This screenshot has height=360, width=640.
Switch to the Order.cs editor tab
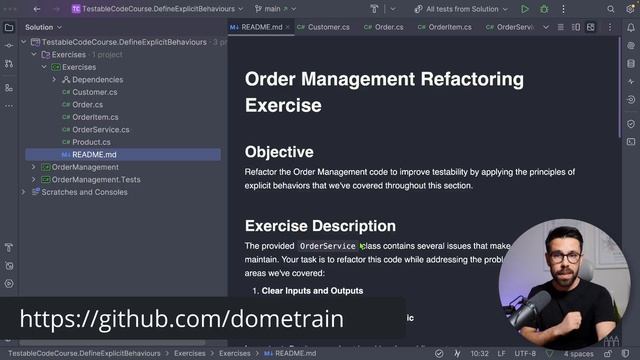coord(383,27)
